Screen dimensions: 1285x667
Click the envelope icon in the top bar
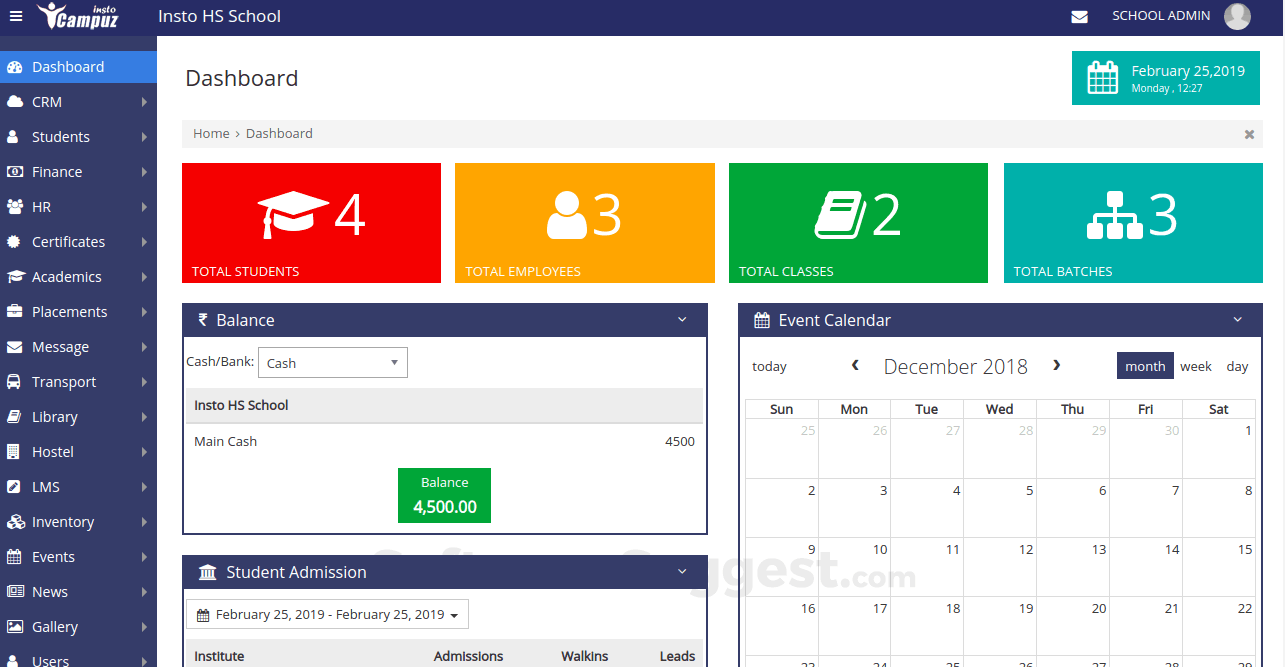click(1079, 16)
